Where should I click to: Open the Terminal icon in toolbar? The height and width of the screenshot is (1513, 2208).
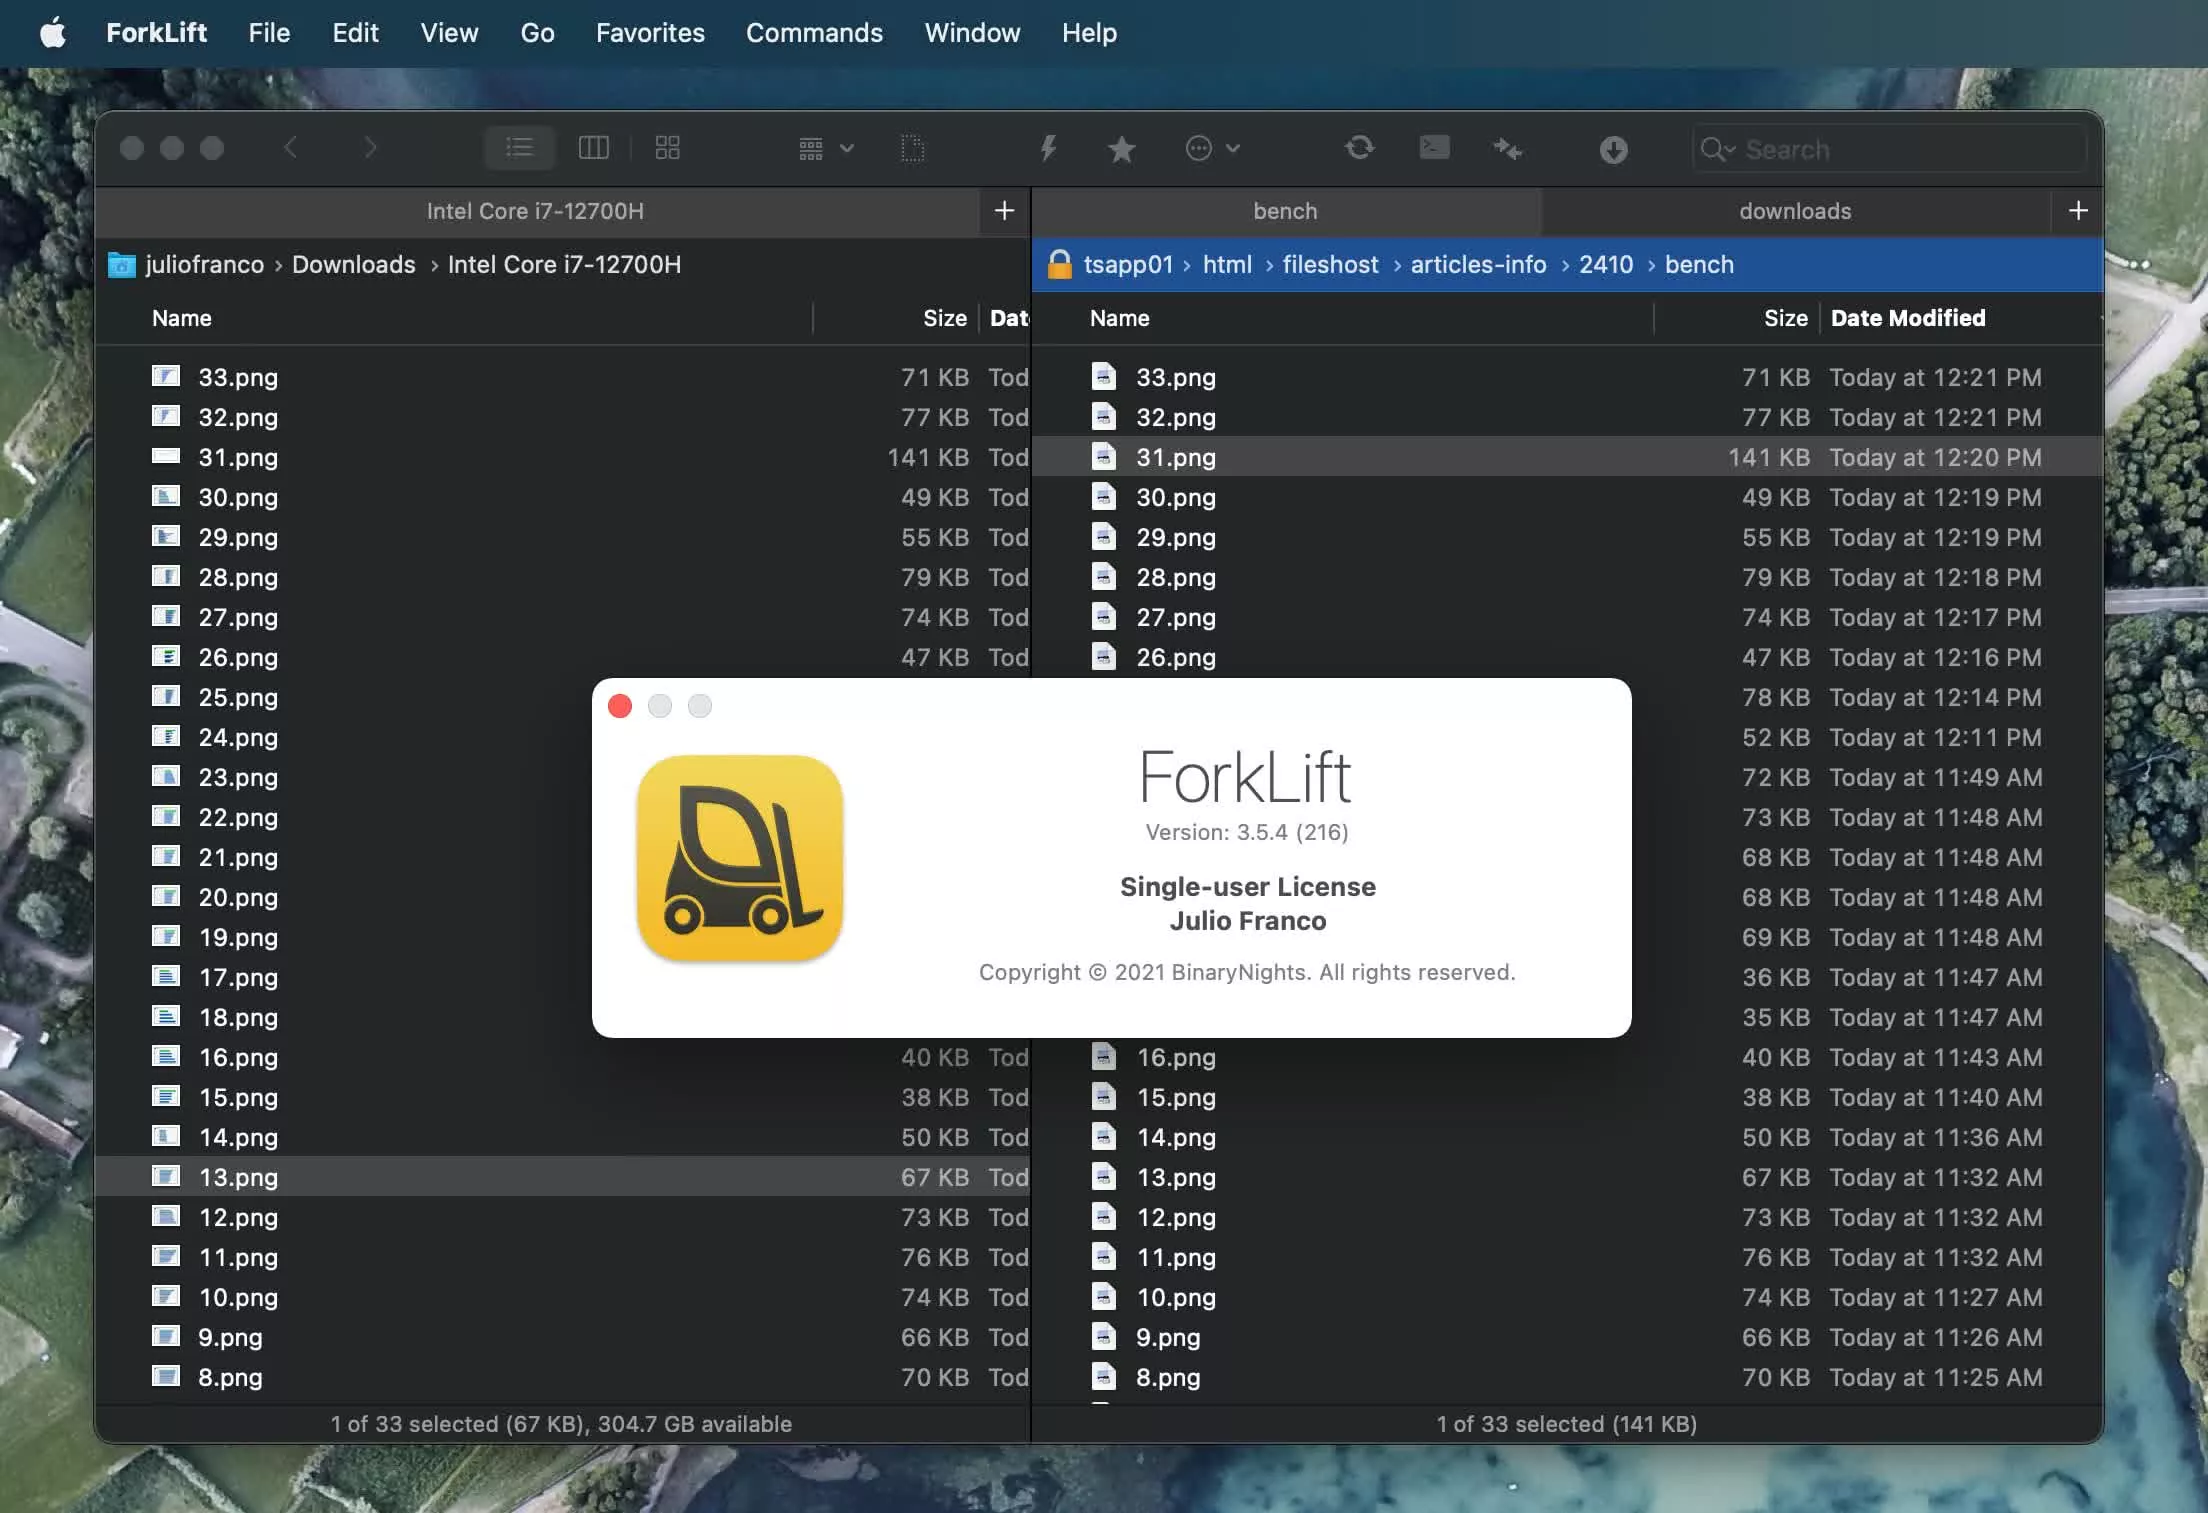point(1434,148)
